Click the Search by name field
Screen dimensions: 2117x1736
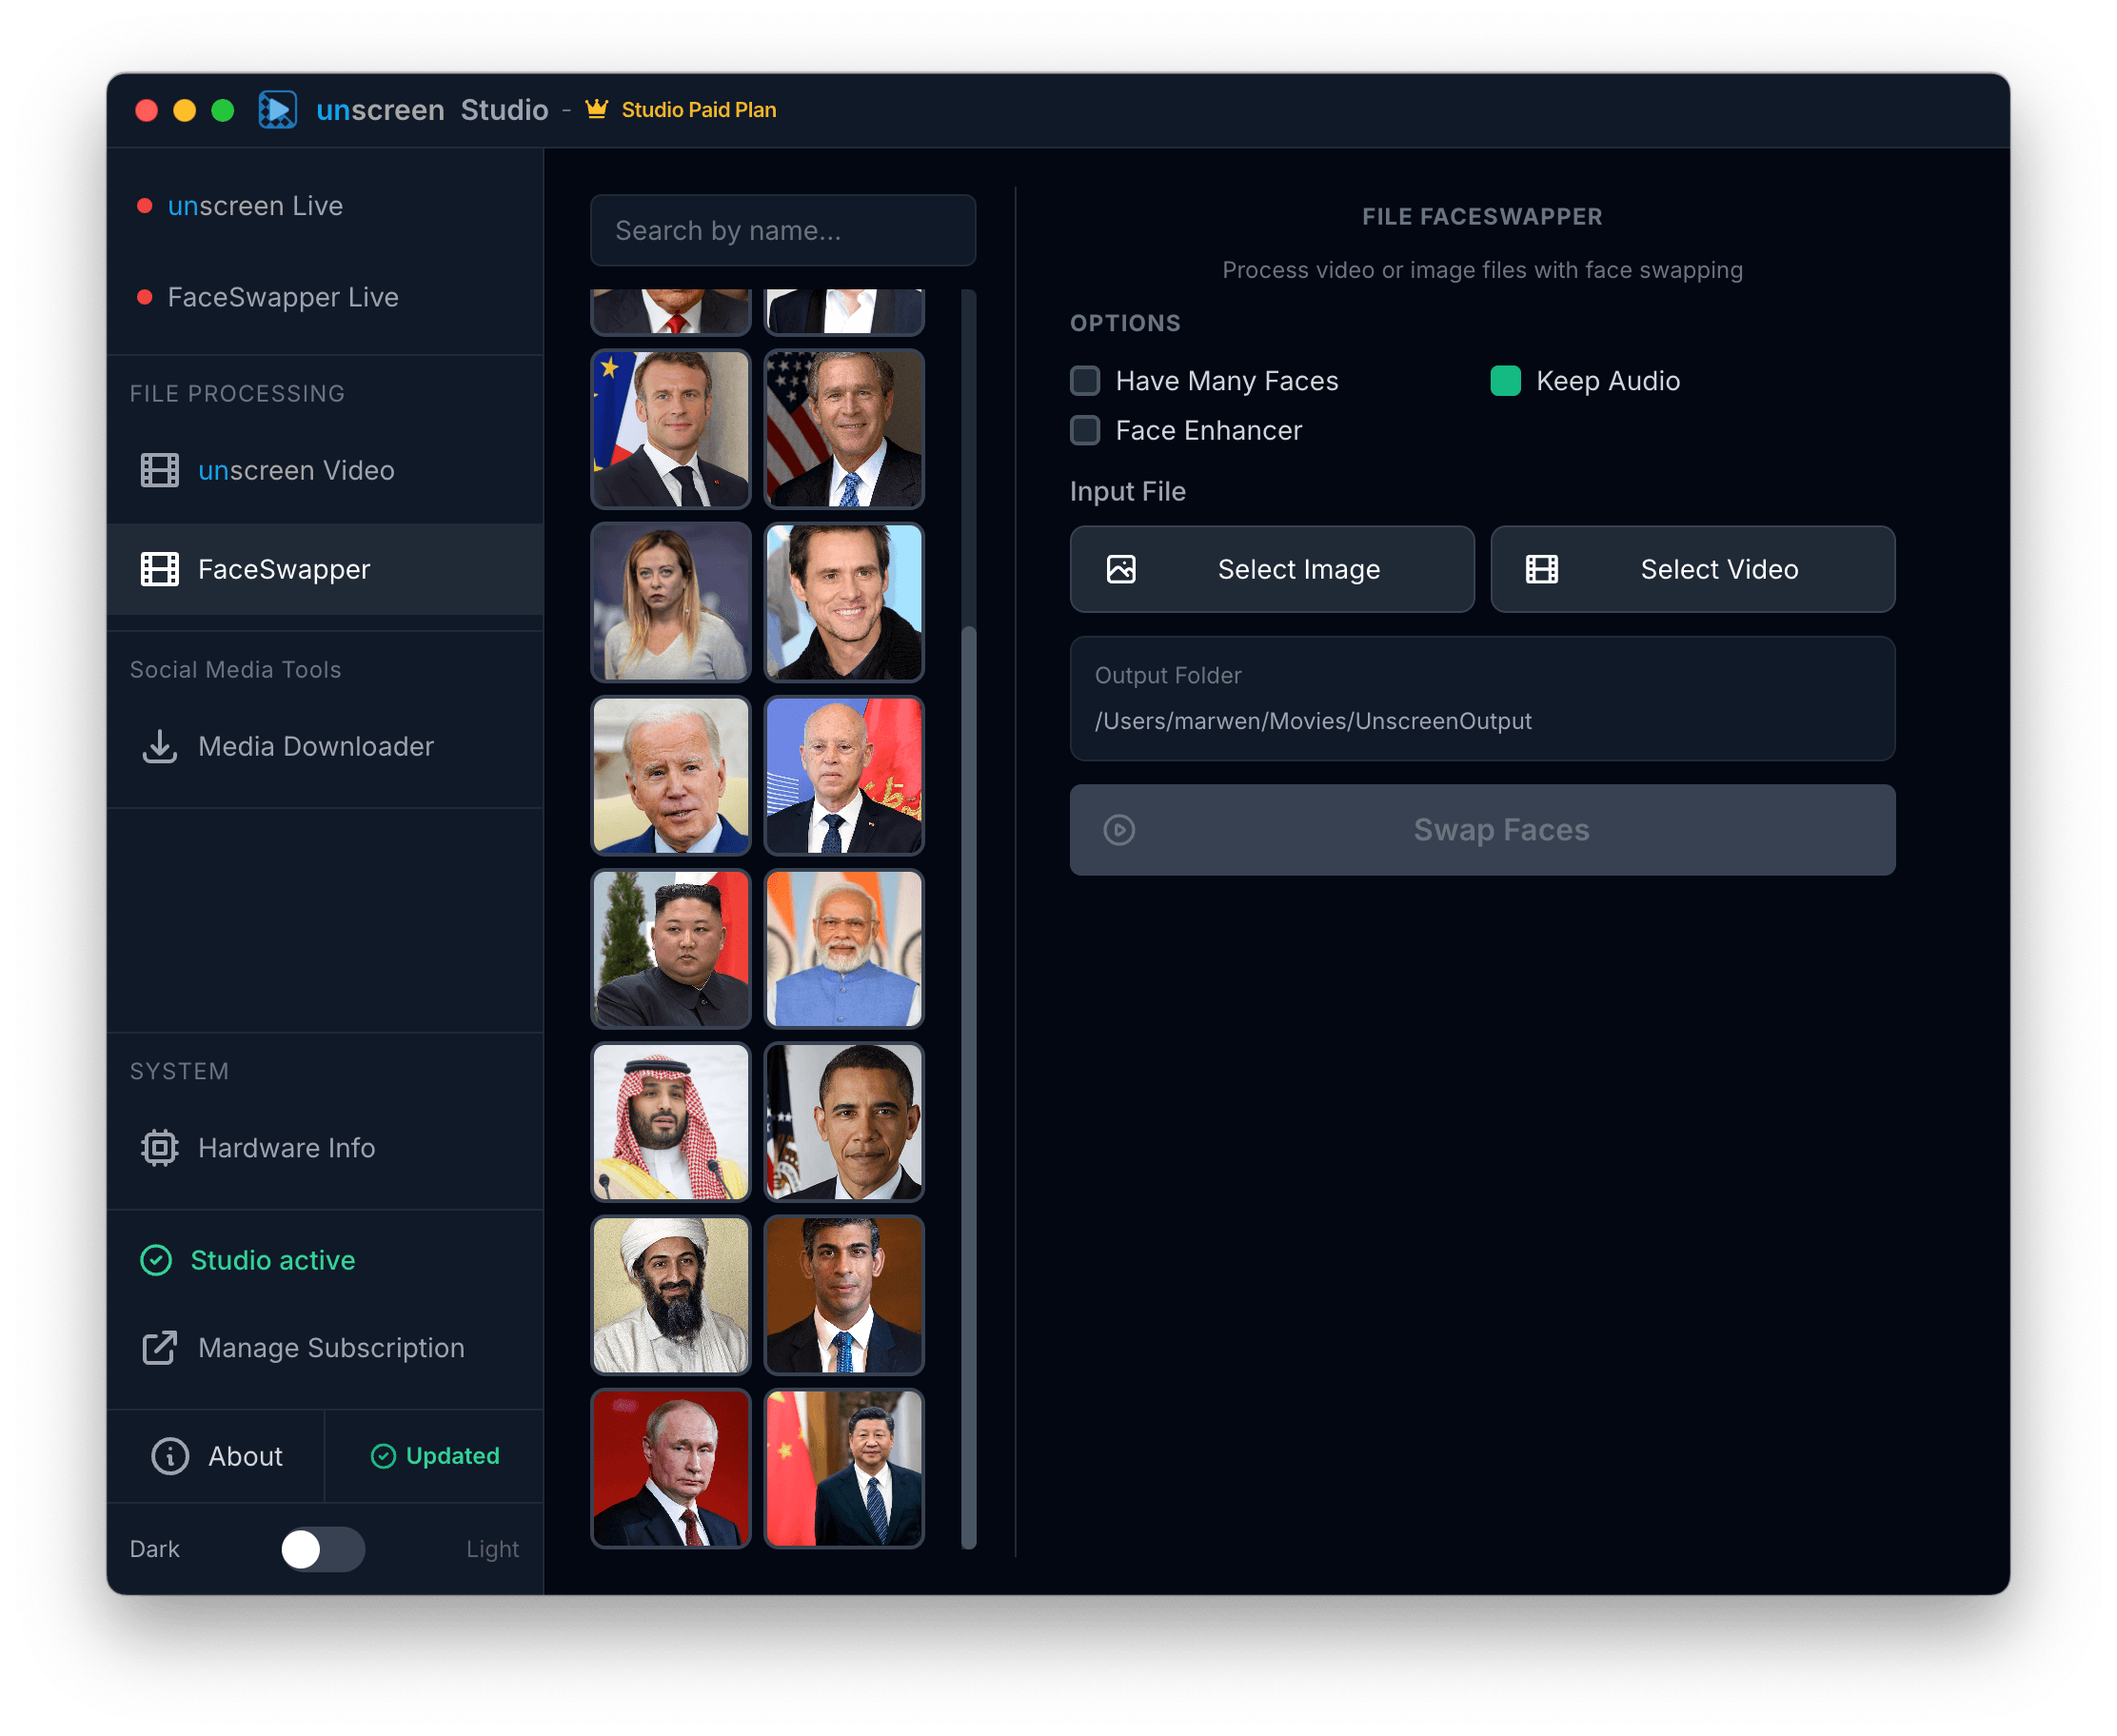coord(783,230)
